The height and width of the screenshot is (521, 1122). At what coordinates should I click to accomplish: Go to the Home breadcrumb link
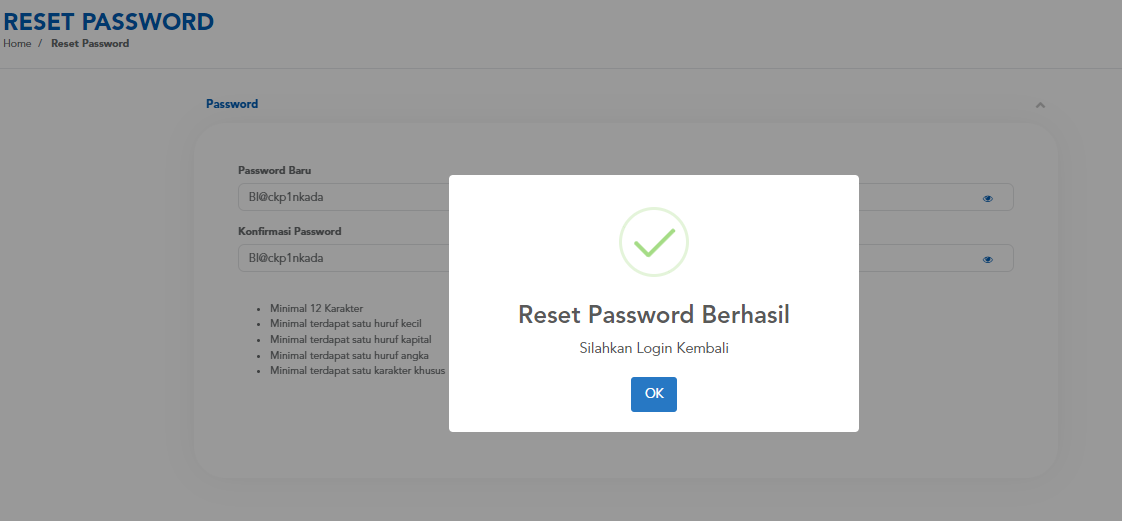(17, 44)
